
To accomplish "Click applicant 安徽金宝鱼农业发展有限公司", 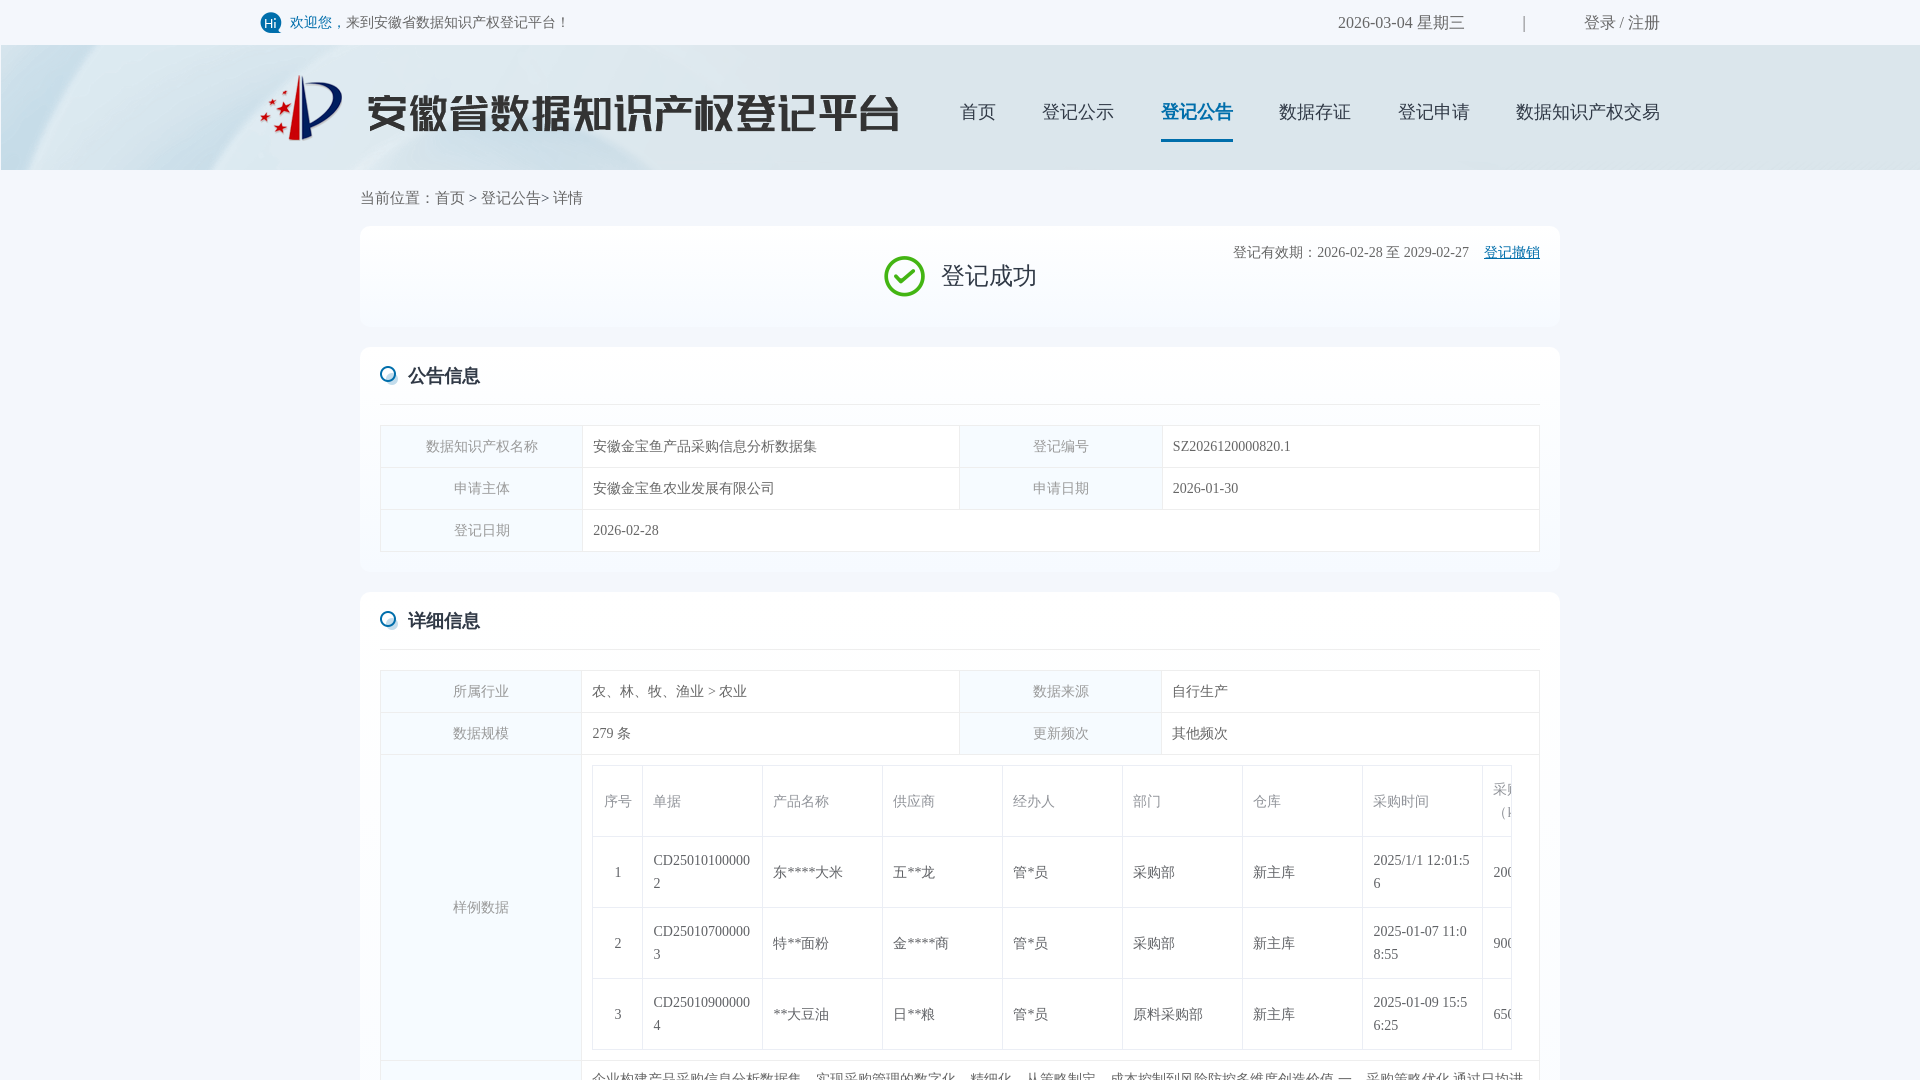I will (684, 489).
